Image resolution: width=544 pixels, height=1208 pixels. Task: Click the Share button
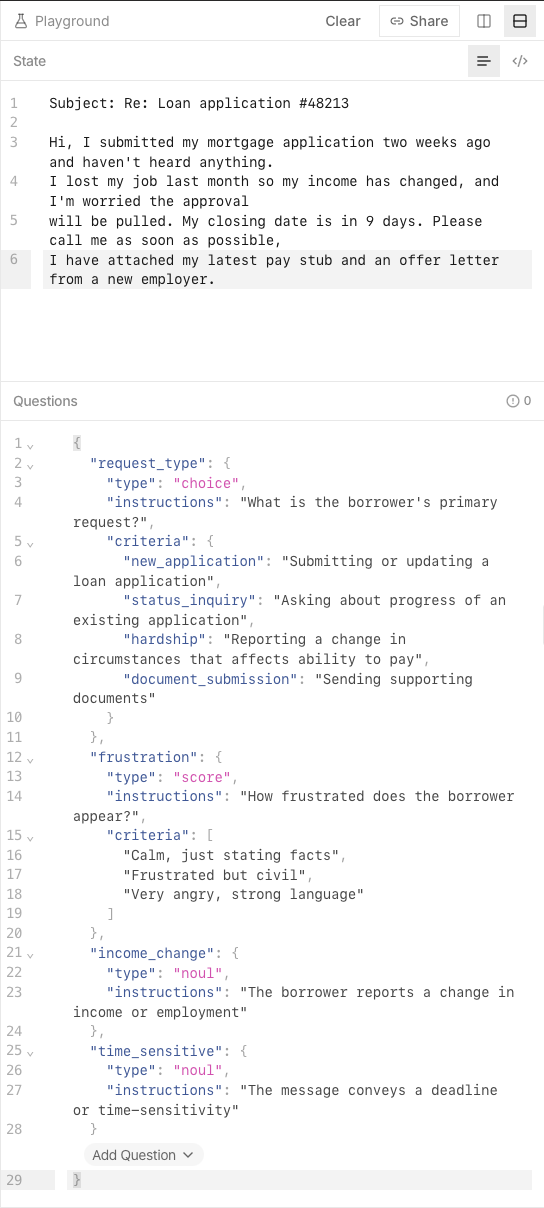pyautogui.click(x=419, y=21)
